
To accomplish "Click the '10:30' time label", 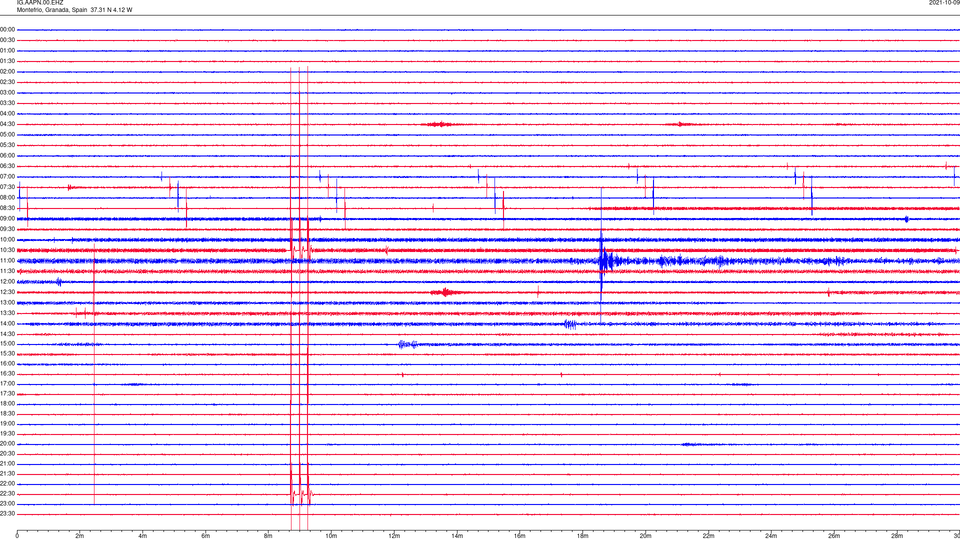I will [x=8, y=250].
